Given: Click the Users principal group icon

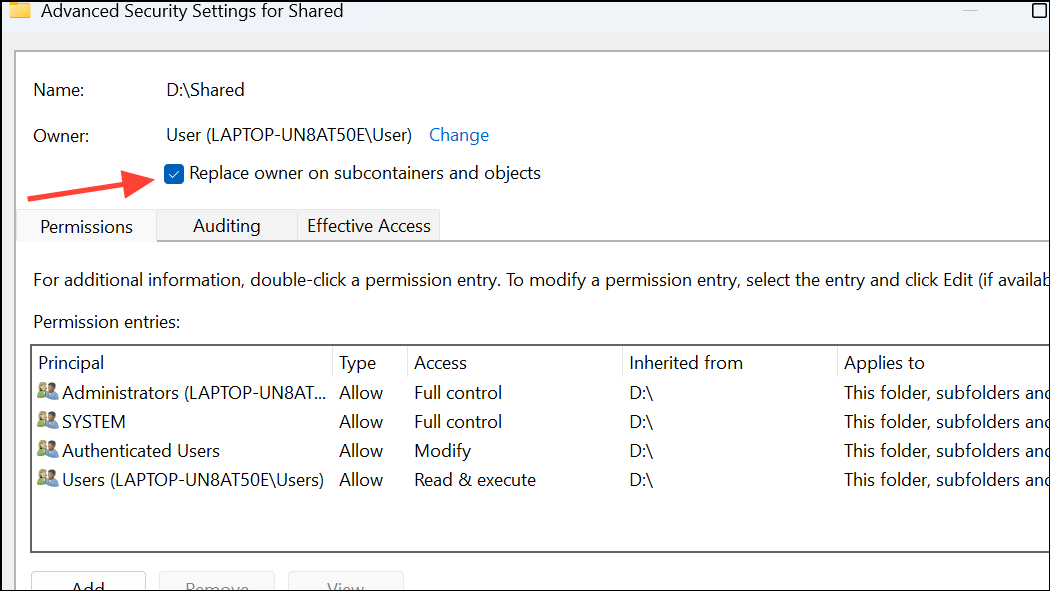Looking at the screenshot, I should (x=48, y=479).
